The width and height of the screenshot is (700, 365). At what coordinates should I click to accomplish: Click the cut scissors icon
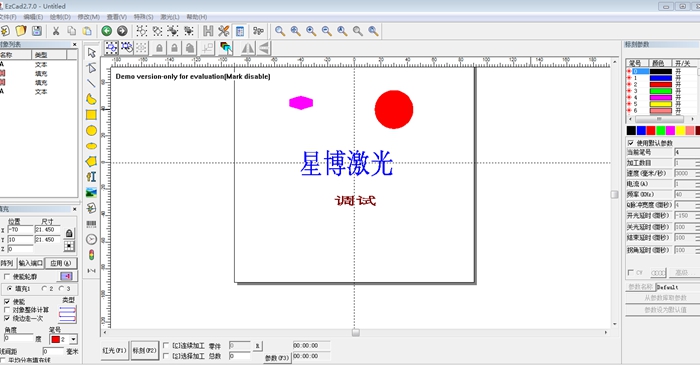[x=56, y=31]
